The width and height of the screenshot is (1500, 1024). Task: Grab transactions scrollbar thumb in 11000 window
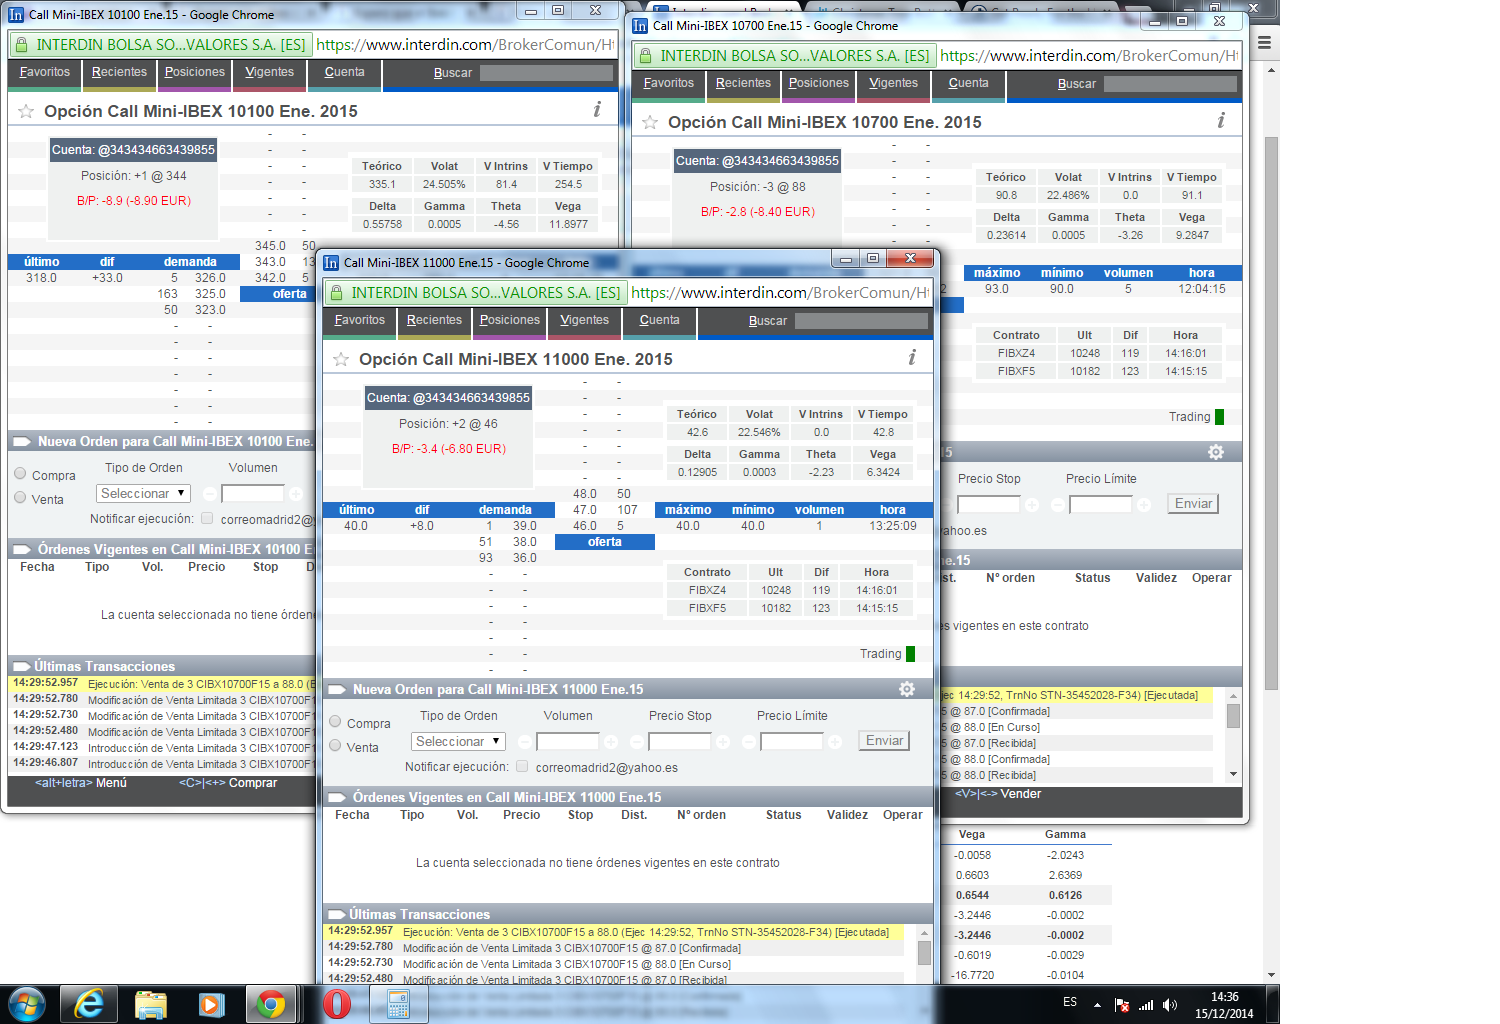(x=925, y=952)
